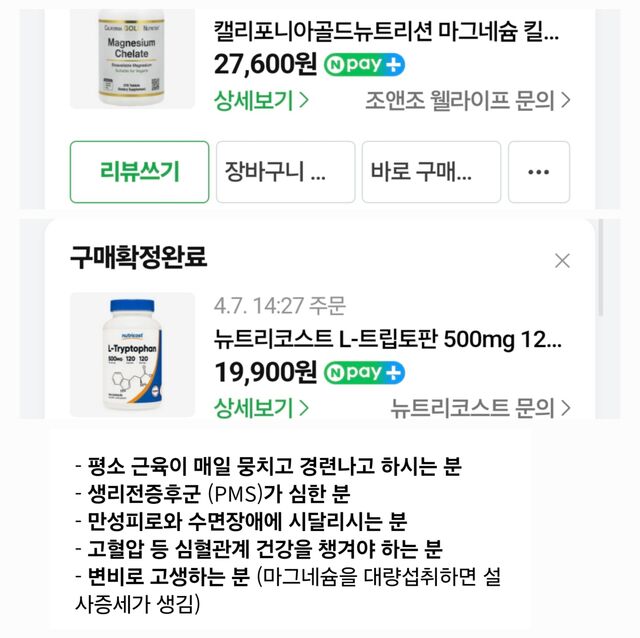Click N Pay badge beside 19,900원
The height and width of the screenshot is (638, 640).
(364, 373)
